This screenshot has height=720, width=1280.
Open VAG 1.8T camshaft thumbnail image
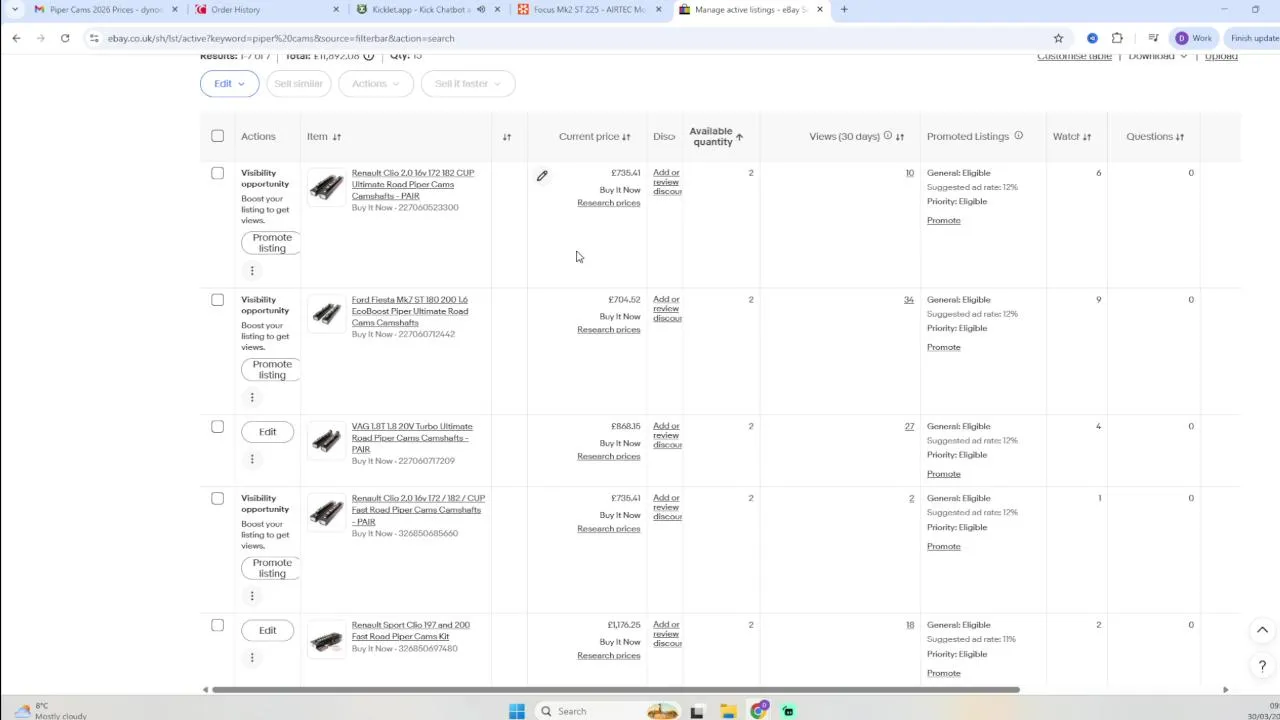[326, 441]
